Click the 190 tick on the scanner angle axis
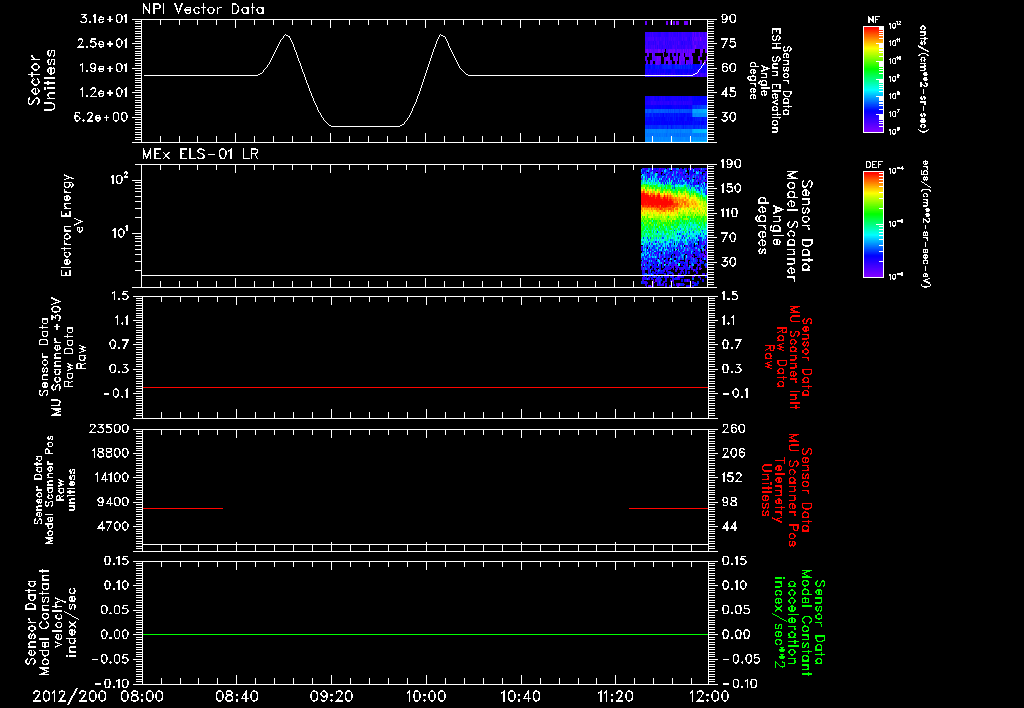Screen dimensions: 1024x708 coord(731,163)
